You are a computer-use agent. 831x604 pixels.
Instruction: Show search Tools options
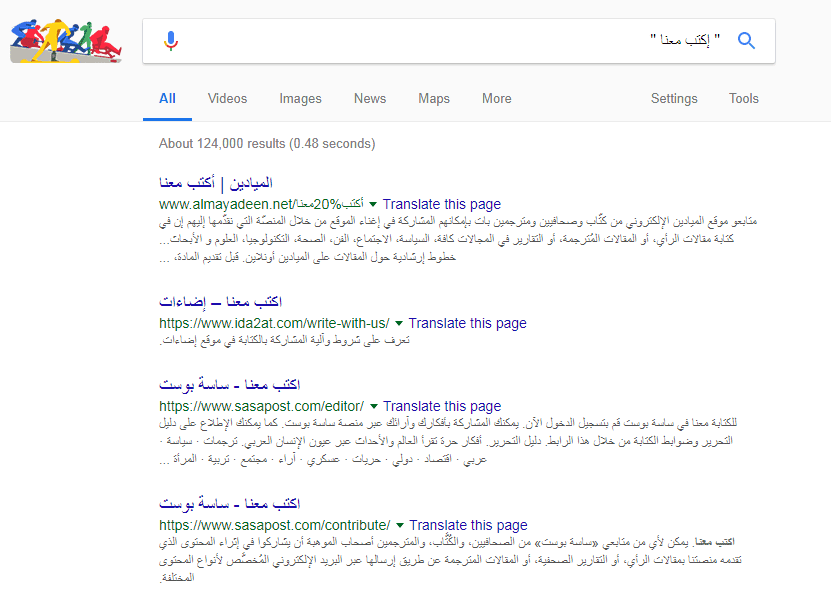(744, 99)
